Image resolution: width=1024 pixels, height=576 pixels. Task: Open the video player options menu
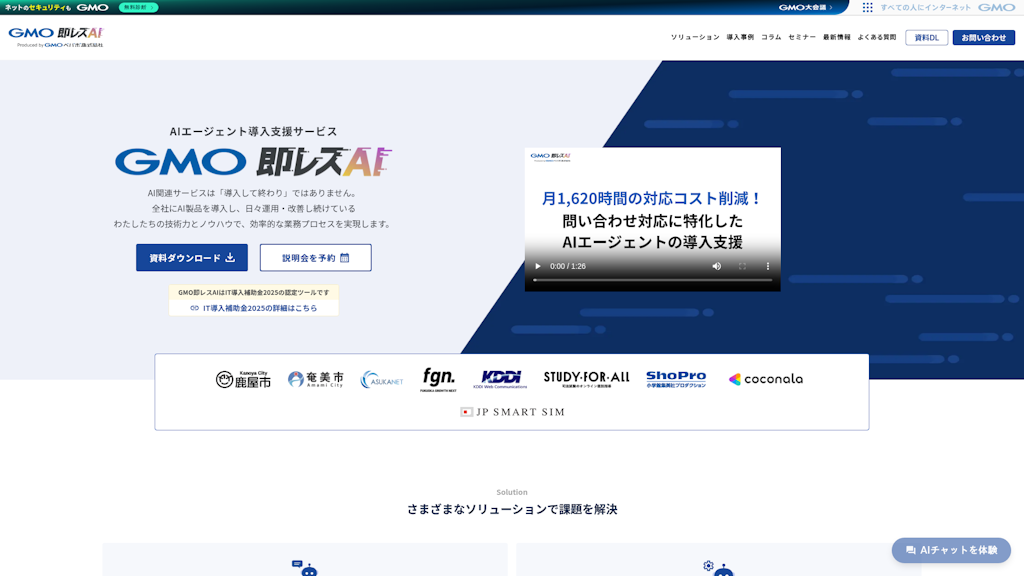768,266
